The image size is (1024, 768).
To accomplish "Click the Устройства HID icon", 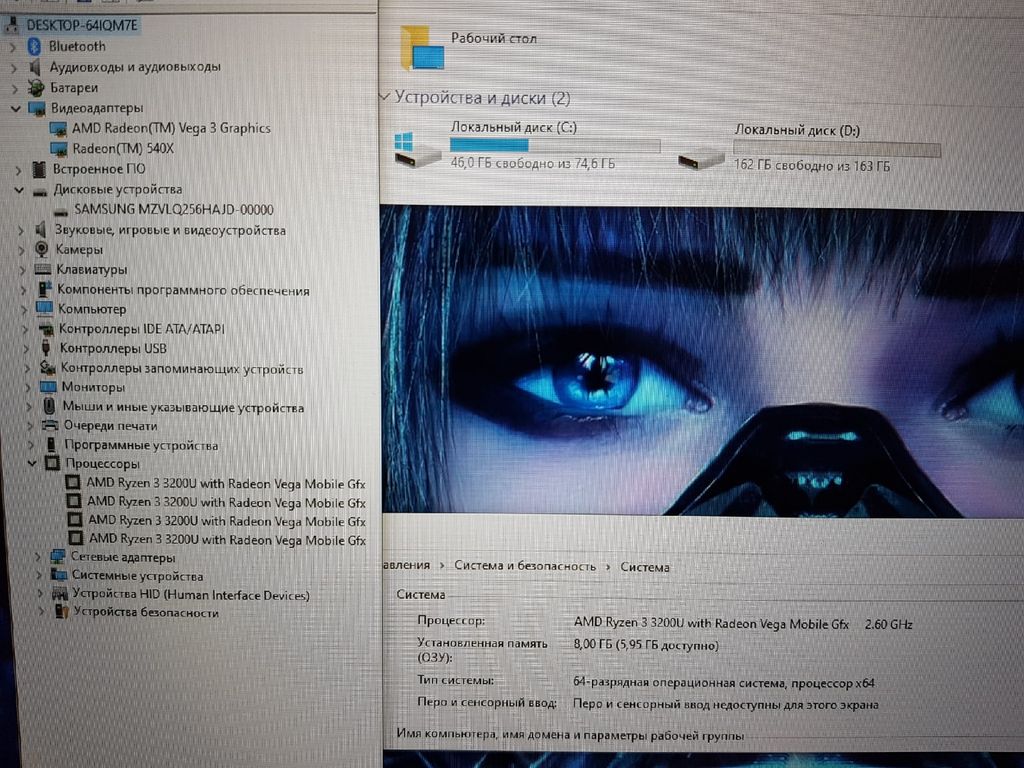I will (60, 594).
